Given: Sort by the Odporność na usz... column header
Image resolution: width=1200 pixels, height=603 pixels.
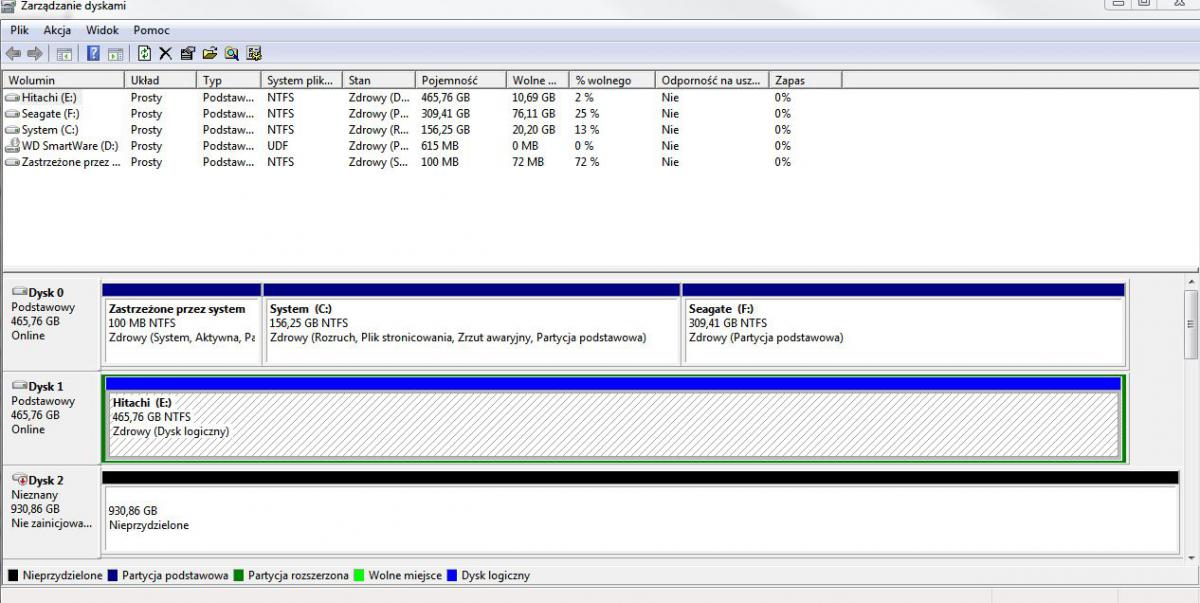Looking at the screenshot, I should tap(712, 80).
